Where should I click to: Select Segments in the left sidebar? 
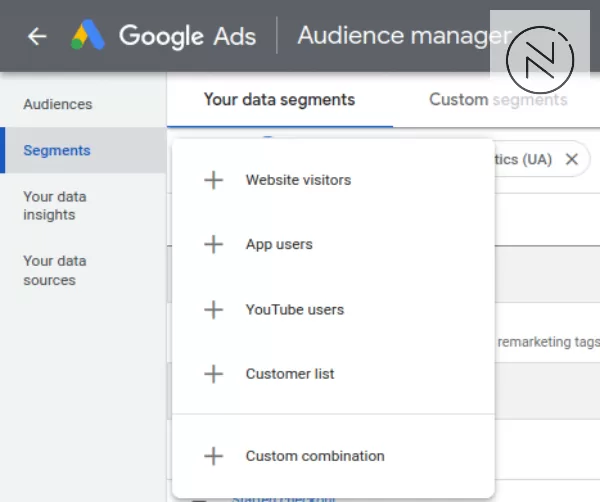57,151
